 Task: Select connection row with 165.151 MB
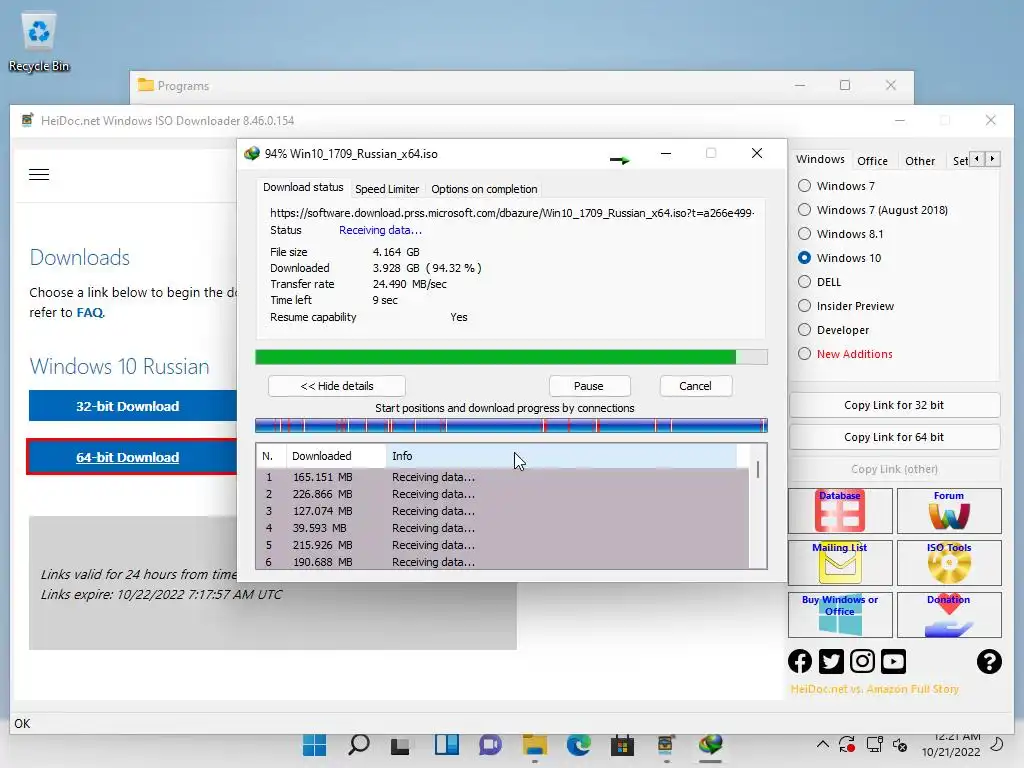tap(503, 477)
